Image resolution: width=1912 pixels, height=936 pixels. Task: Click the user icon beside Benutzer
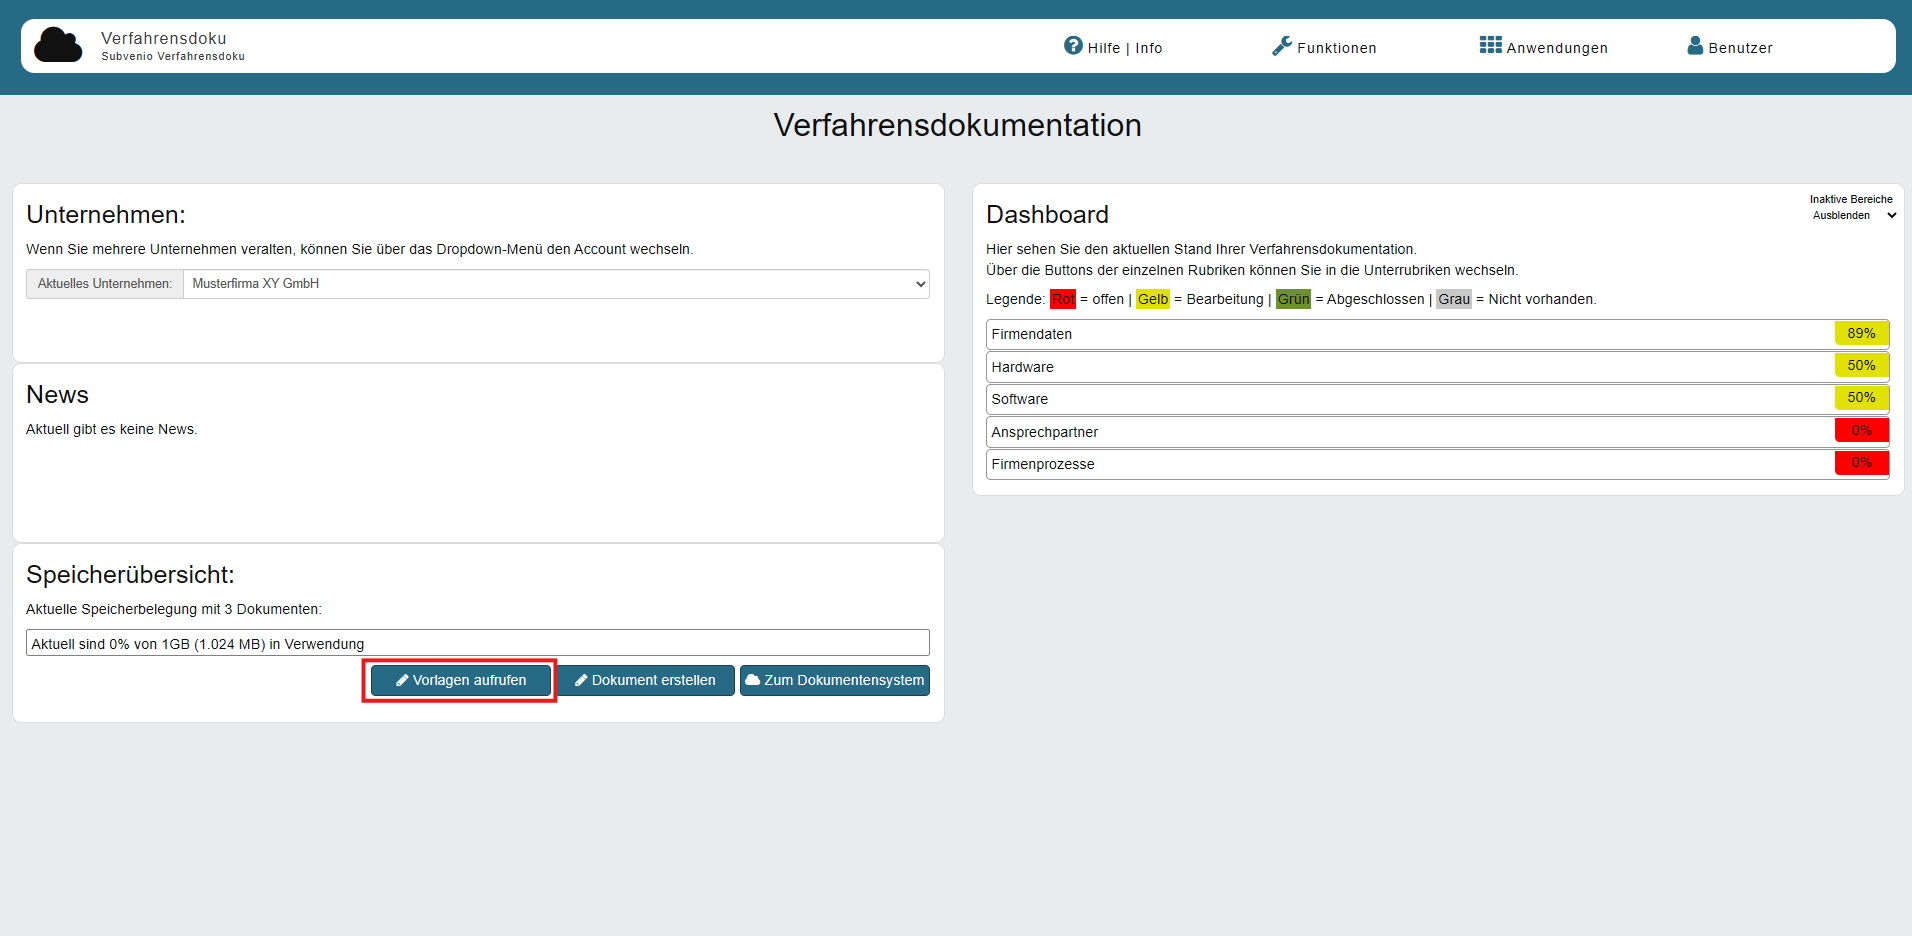tap(1695, 45)
